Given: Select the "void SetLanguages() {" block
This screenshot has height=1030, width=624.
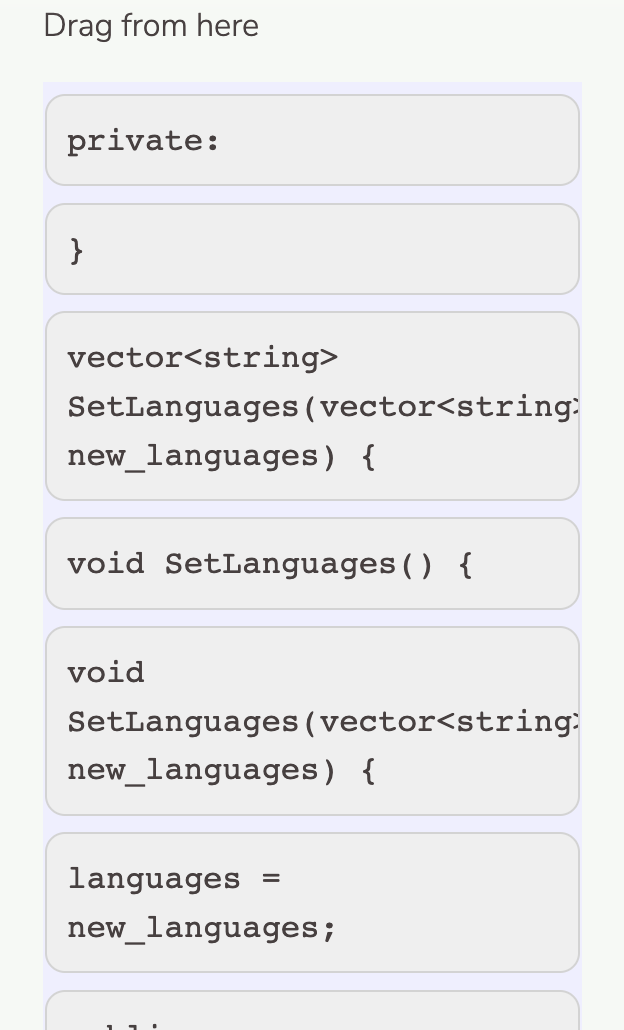Looking at the screenshot, I should pos(312,563).
